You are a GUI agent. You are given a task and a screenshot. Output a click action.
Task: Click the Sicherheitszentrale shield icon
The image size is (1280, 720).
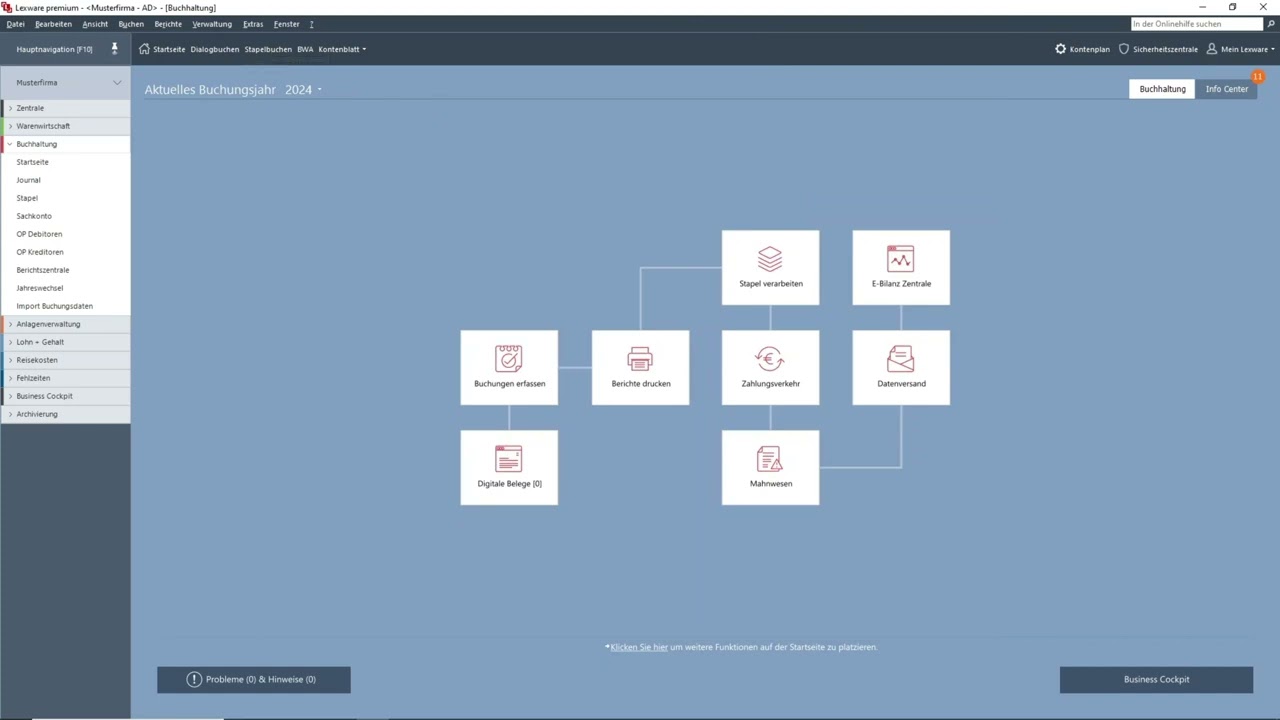(1124, 49)
